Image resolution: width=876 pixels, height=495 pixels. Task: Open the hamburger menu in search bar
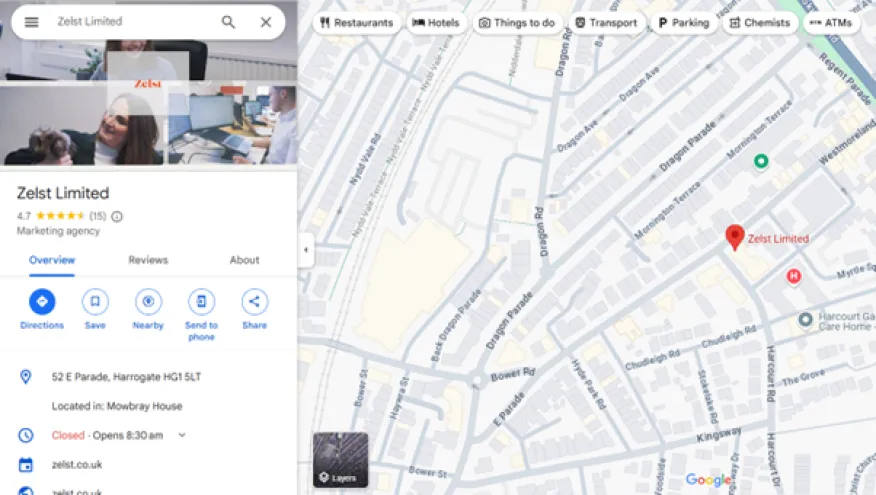[x=32, y=22]
